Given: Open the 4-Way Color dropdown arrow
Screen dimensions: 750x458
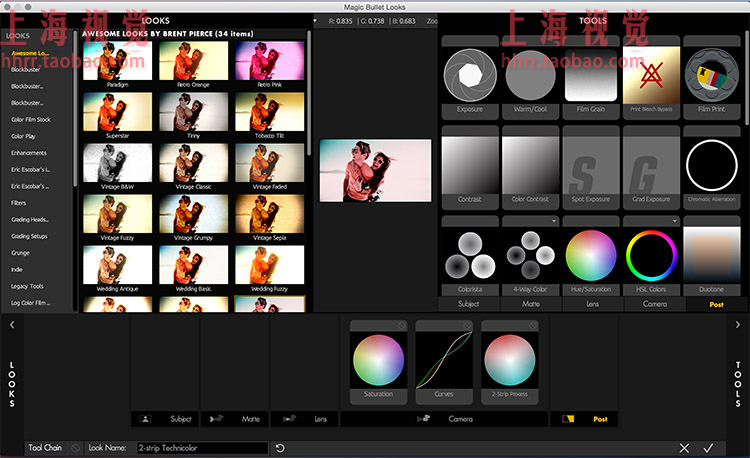Looking at the screenshot, I should pos(552,221).
